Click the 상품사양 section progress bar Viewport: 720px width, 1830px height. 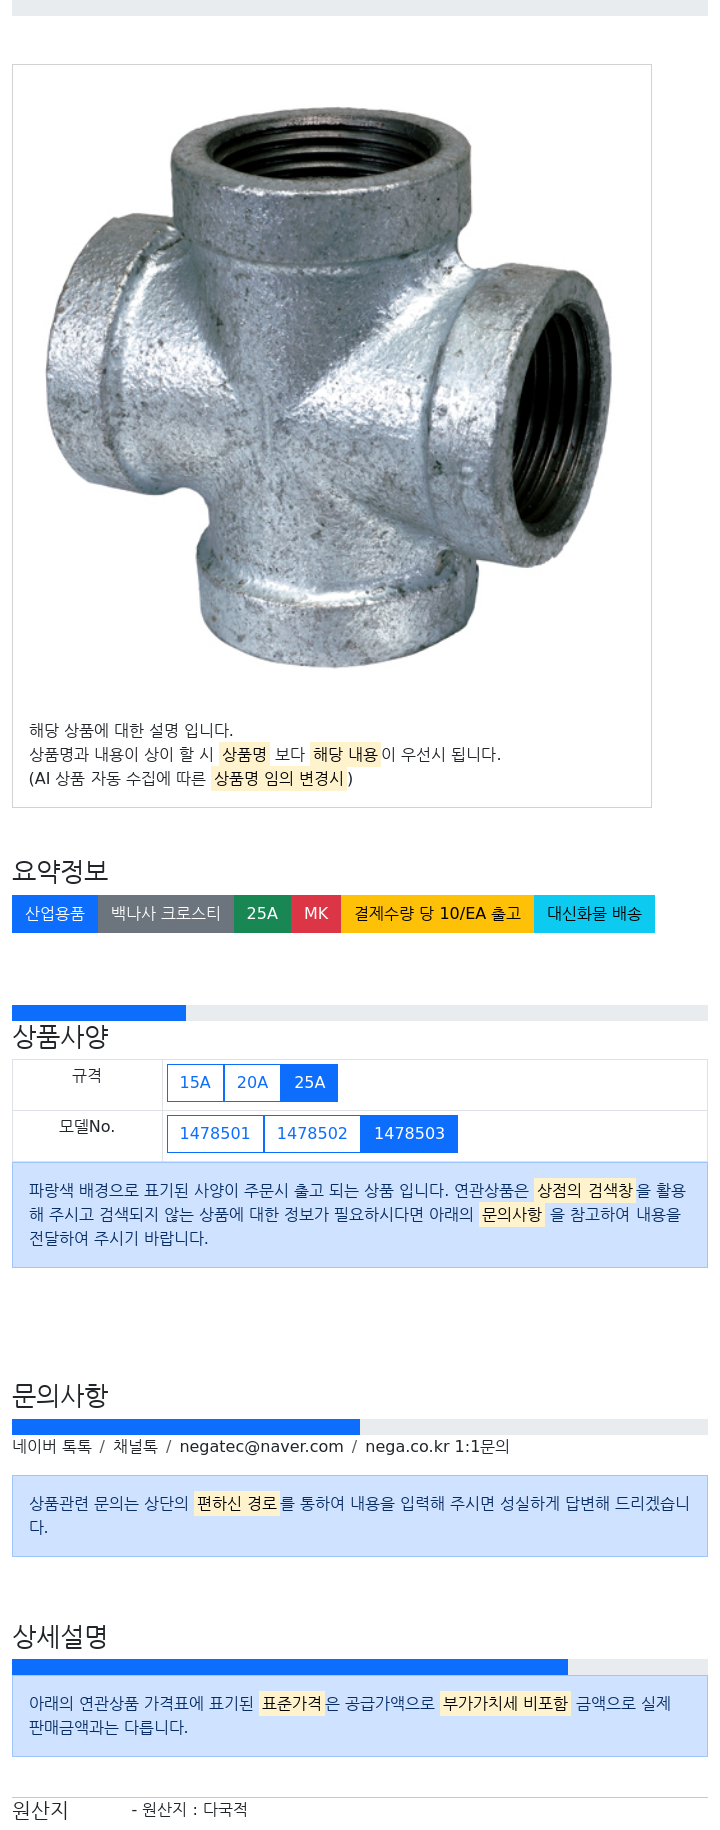(x=360, y=1013)
